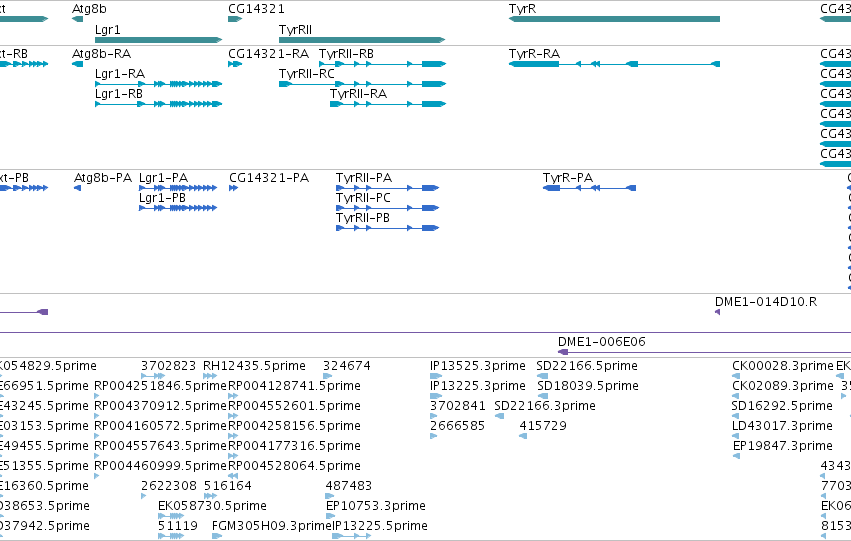Image resolution: width=851 pixels, height=541 pixels.
Task: Open the TyrRII-PB coding sequence label
Action: click(x=363, y=218)
